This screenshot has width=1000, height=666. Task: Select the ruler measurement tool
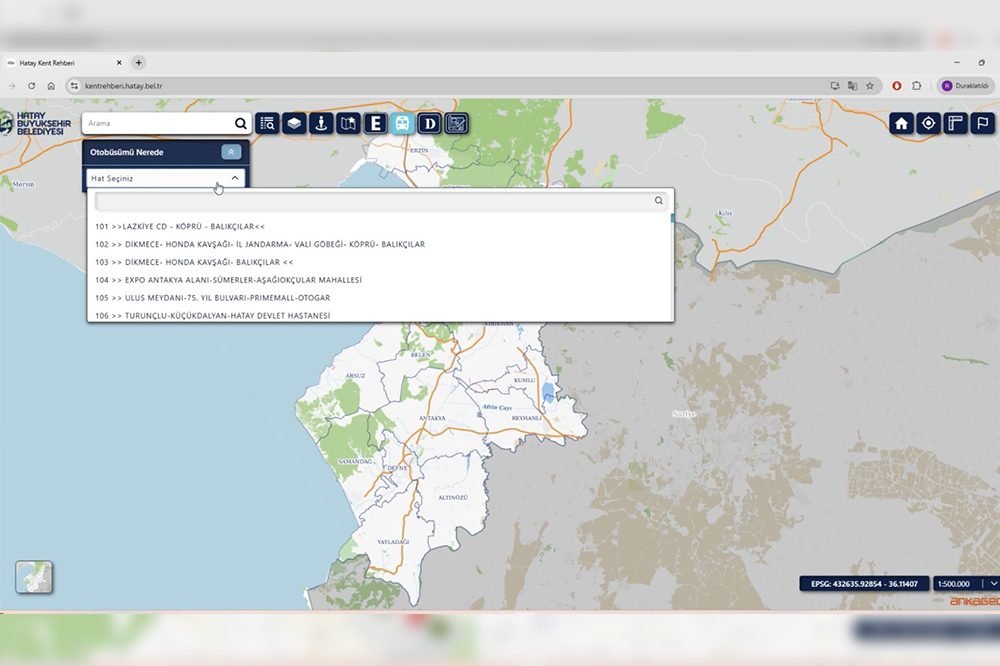click(955, 123)
